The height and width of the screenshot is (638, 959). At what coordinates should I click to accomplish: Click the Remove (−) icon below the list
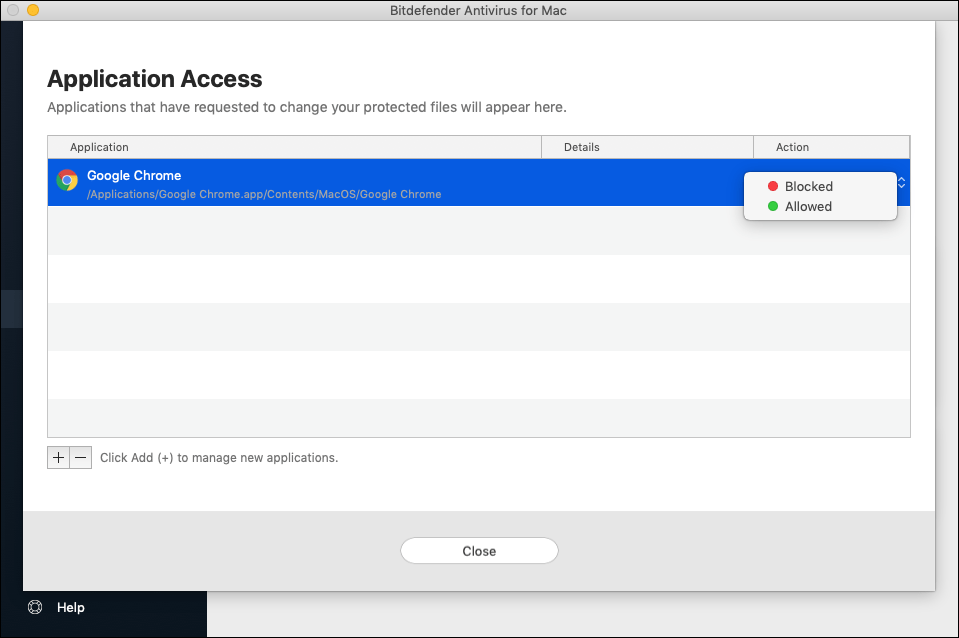[79, 457]
